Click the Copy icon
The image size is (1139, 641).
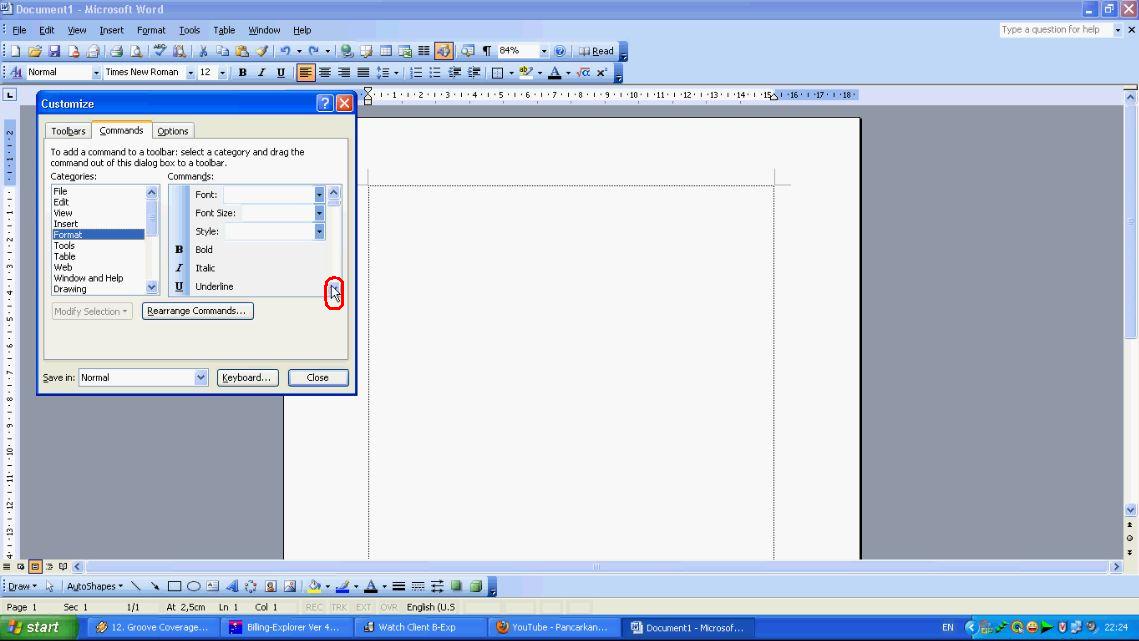click(222, 51)
